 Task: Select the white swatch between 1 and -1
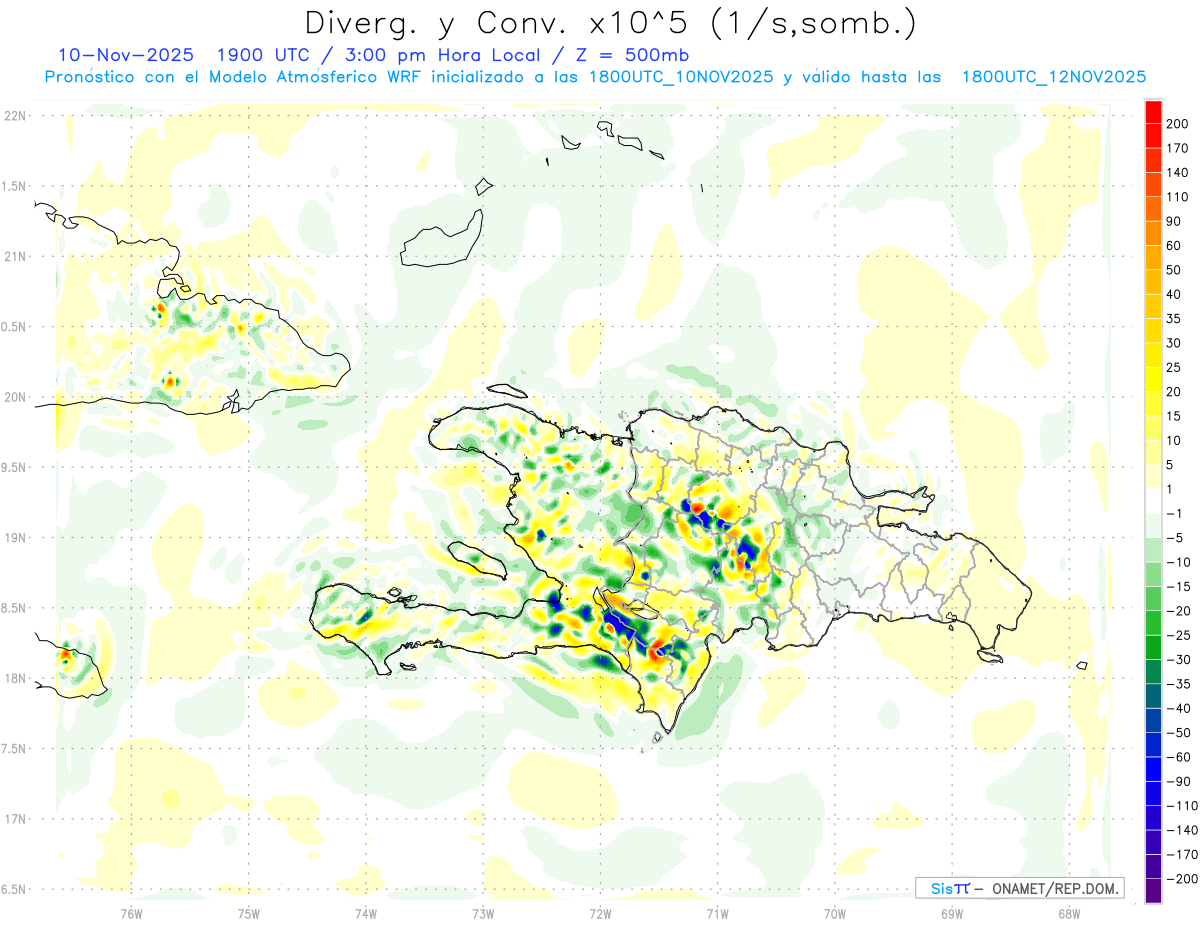coord(1154,501)
